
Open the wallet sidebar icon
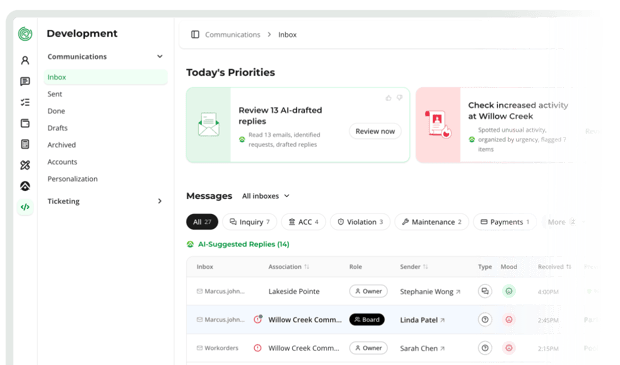click(25, 123)
